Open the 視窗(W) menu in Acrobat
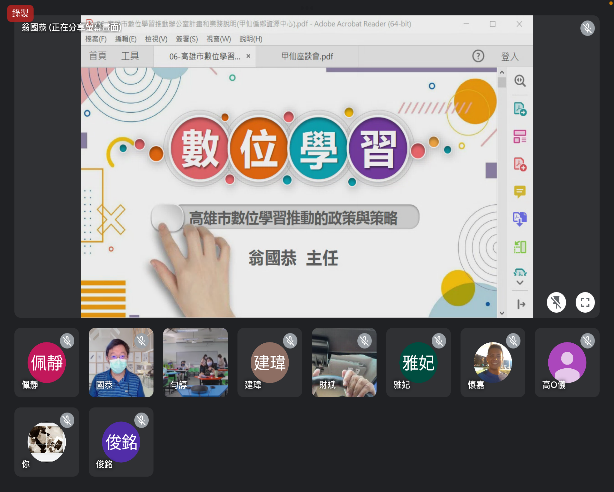The width and height of the screenshot is (614, 492). point(219,39)
